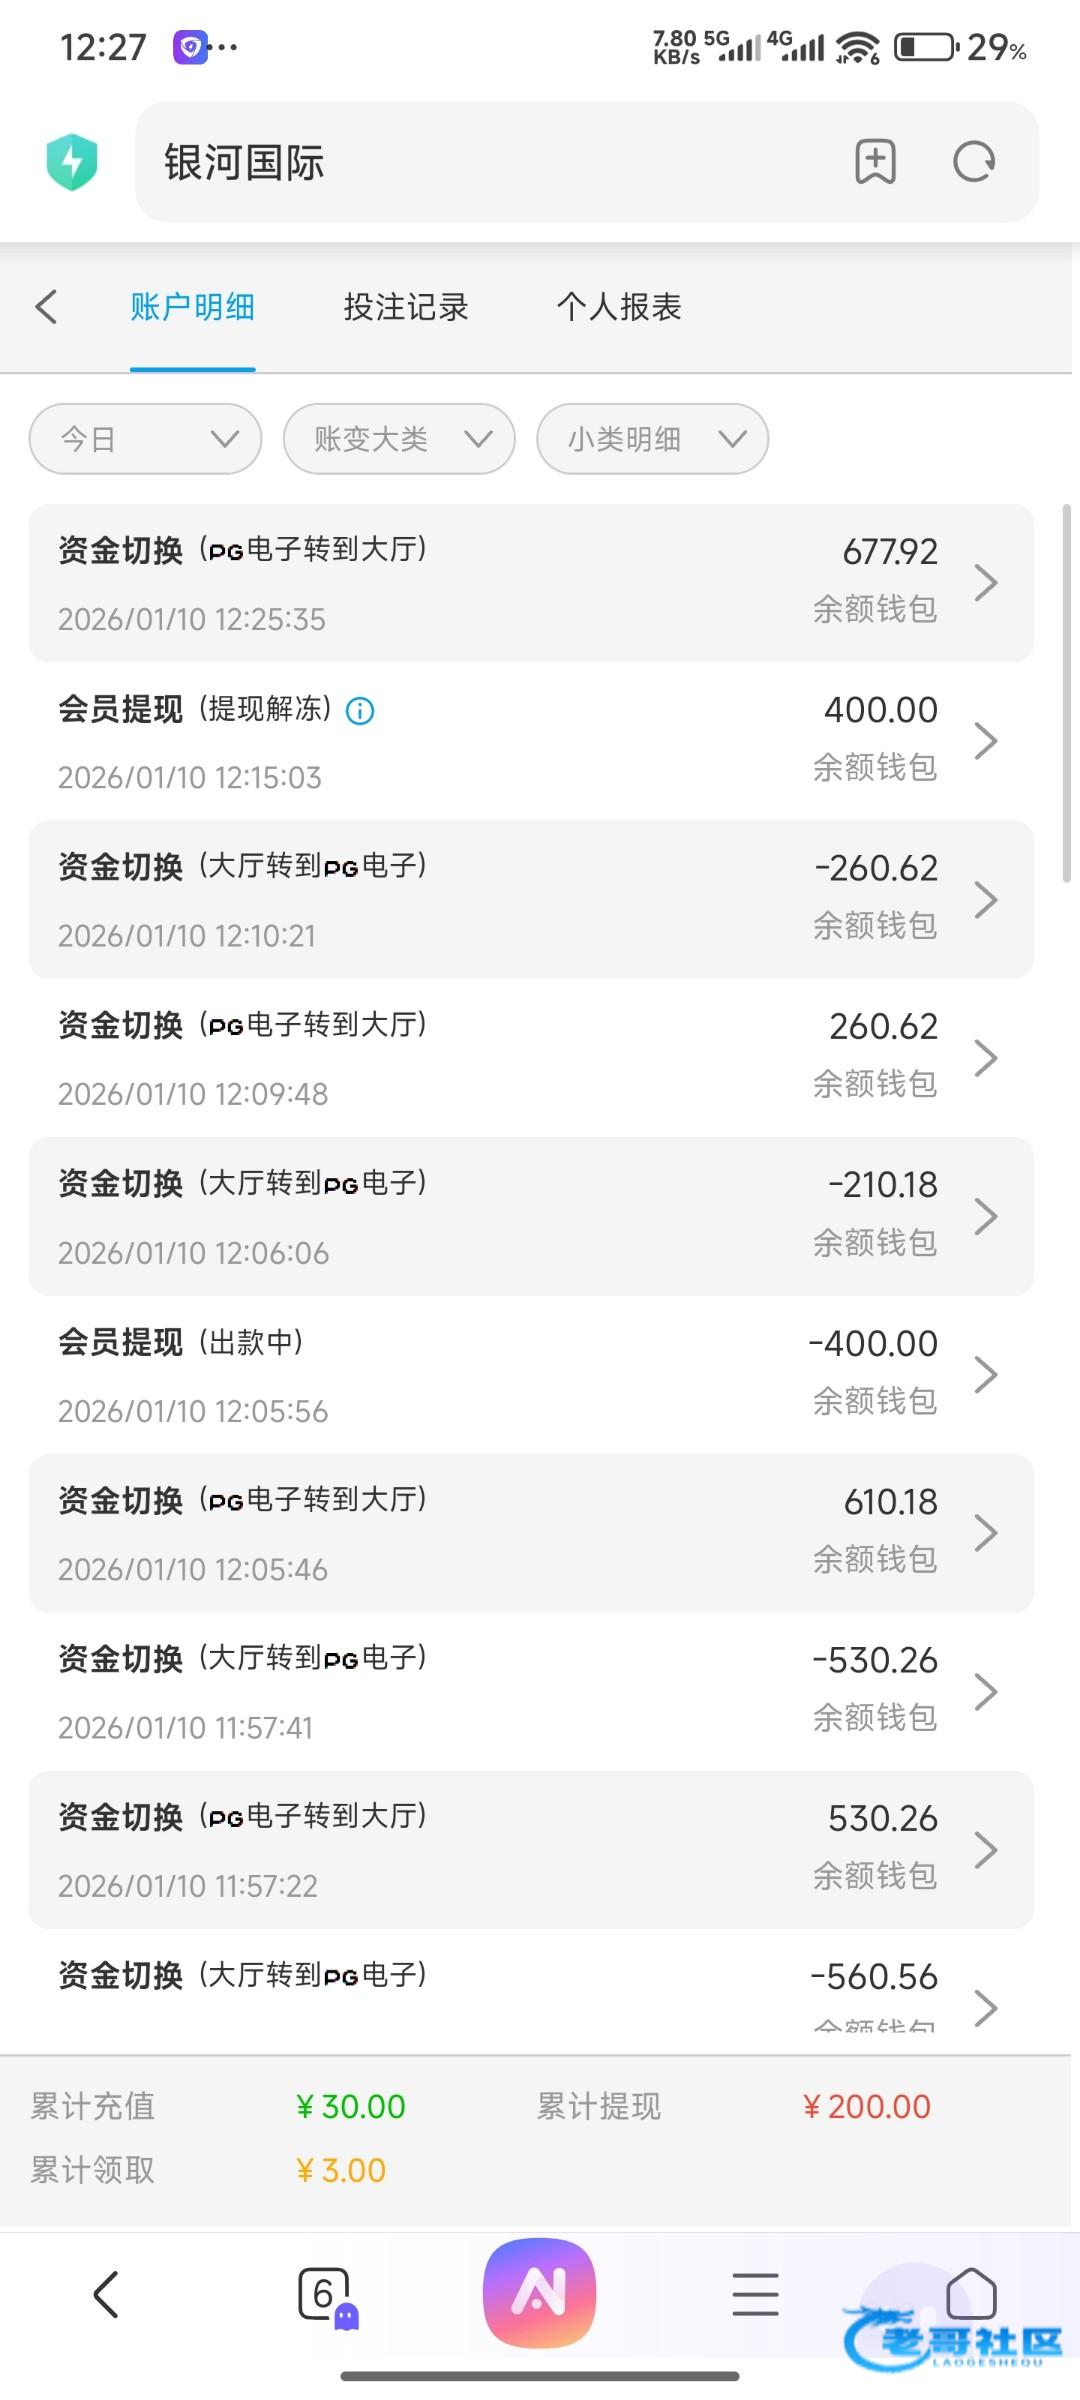Viewport: 1080px width, 2400px height.
Task: Switch to the 个人报表 tab
Action: 619,307
